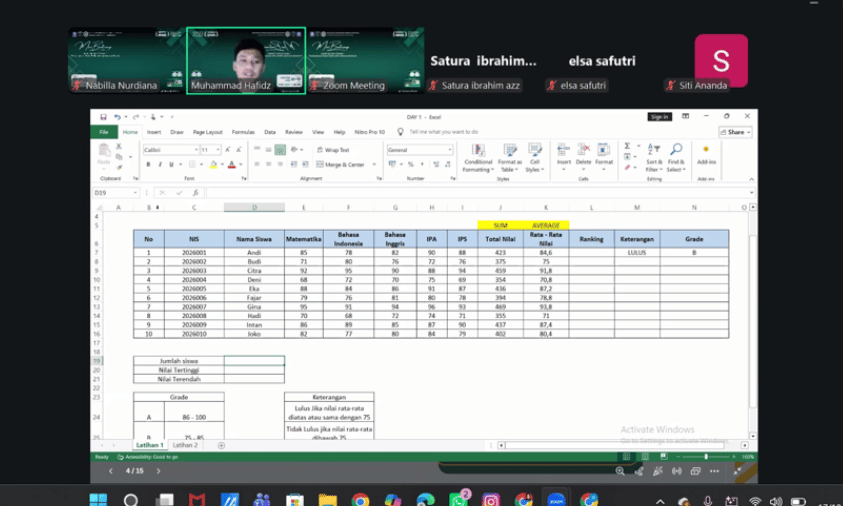The height and width of the screenshot is (506, 843).
Task: Click the Increase Font Size icon
Action: pyautogui.click(x=228, y=149)
